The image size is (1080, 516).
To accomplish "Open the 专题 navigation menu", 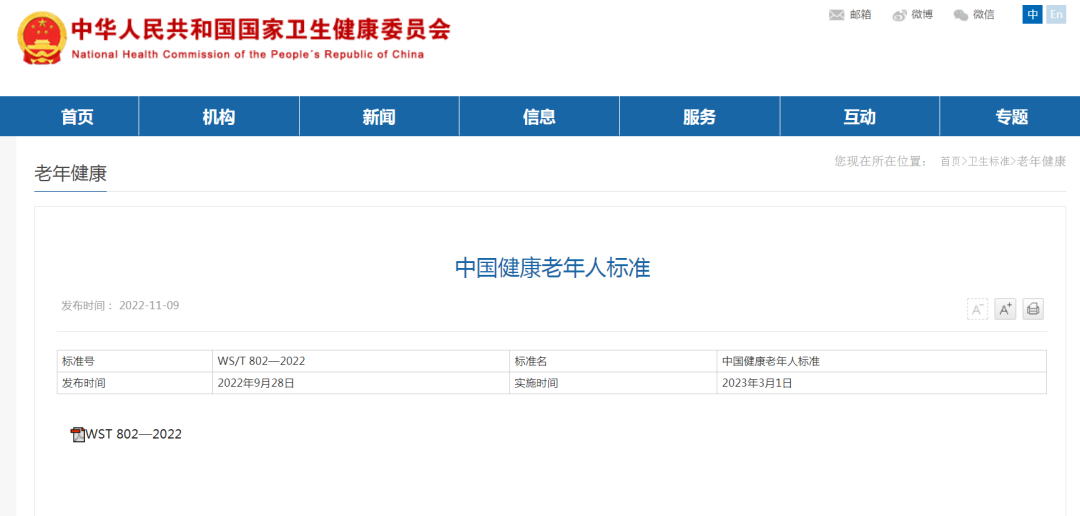I will click(1011, 117).
